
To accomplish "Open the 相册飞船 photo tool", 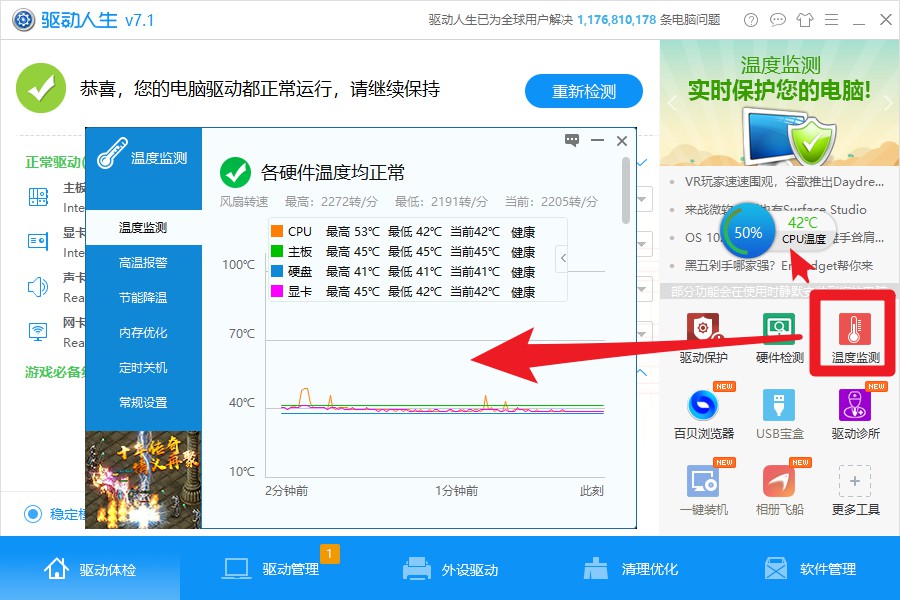I will coord(779,487).
